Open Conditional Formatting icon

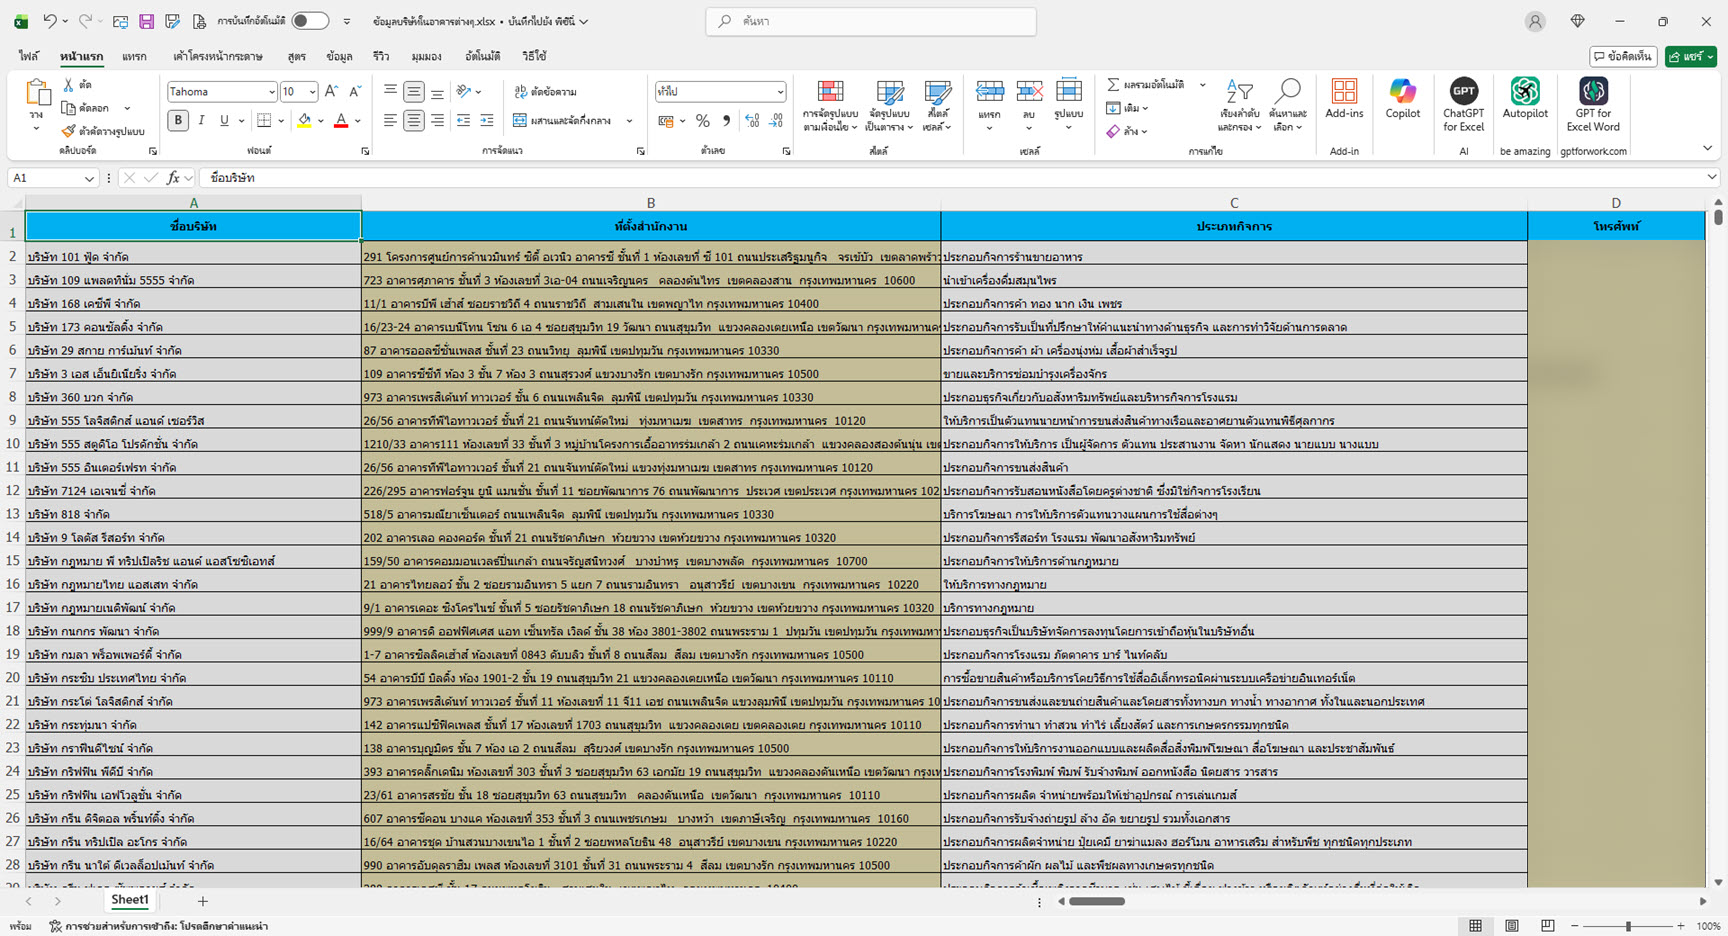tap(830, 93)
